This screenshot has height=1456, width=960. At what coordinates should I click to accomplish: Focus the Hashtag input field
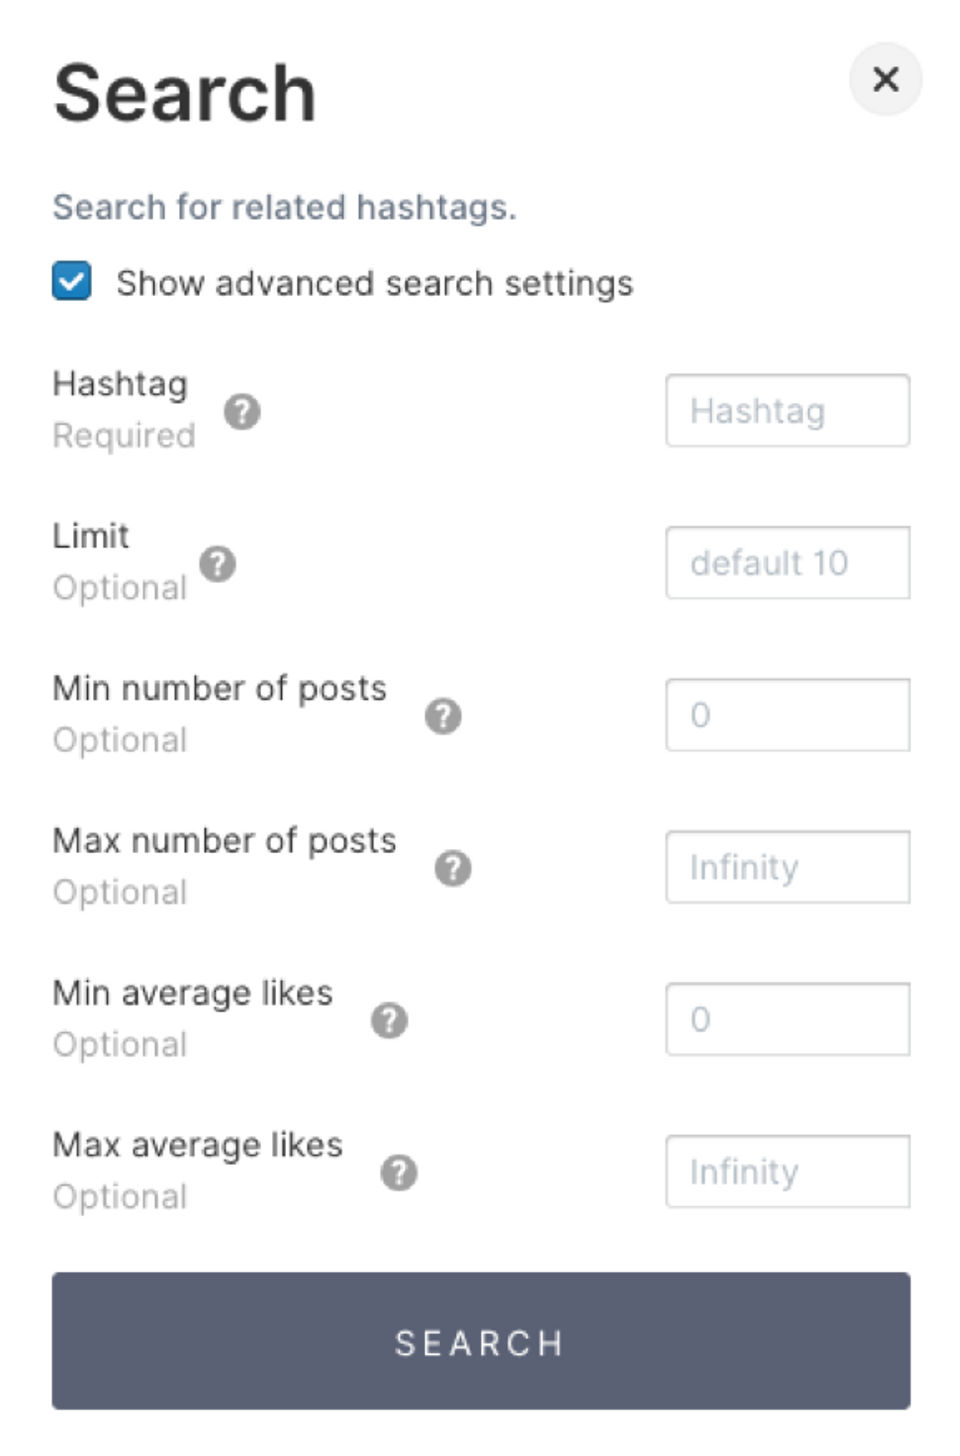click(787, 411)
